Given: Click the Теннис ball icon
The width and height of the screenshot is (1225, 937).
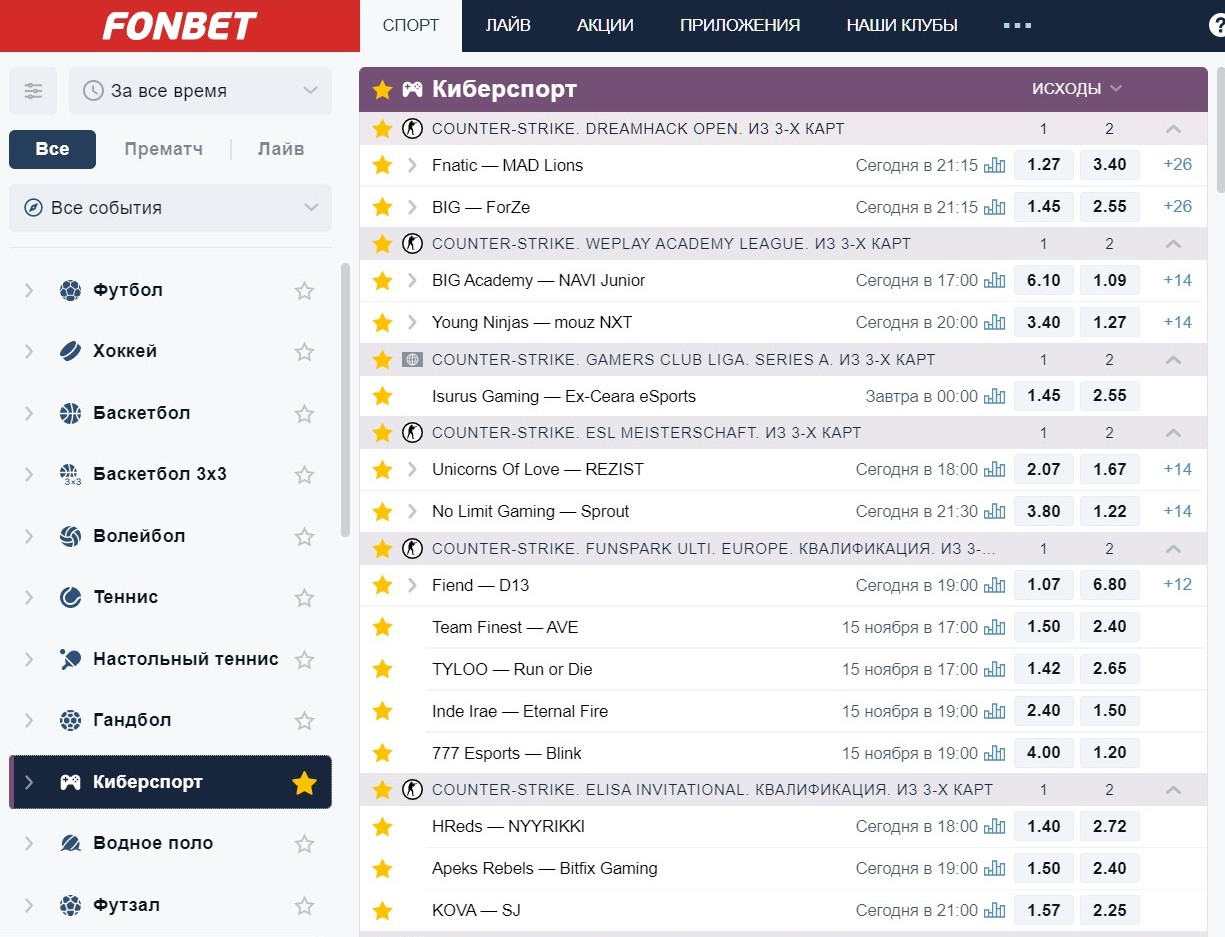Looking at the screenshot, I should (70, 597).
